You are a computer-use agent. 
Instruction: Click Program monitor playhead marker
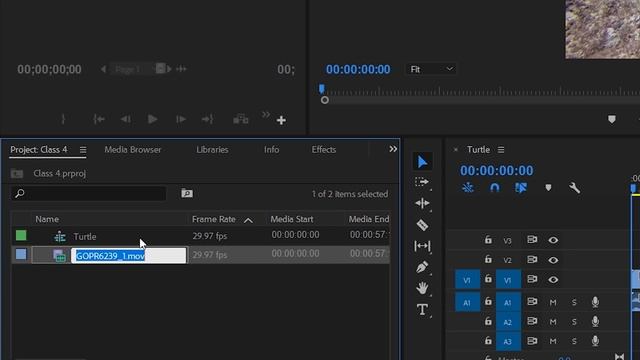click(x=322, y=89)
